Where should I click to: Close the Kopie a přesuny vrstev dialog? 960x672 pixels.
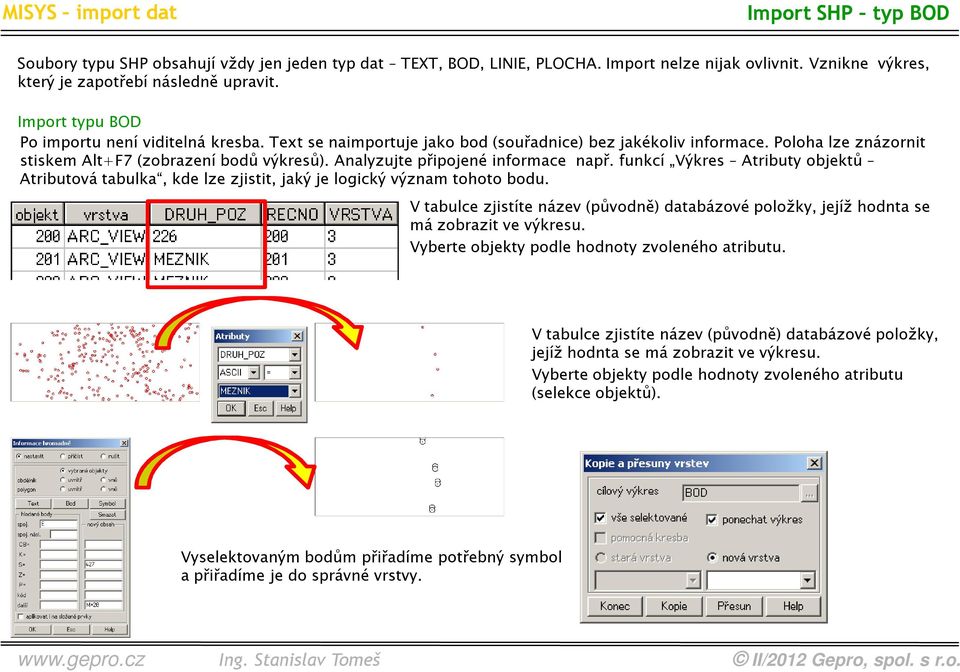(x=814, y=463)
